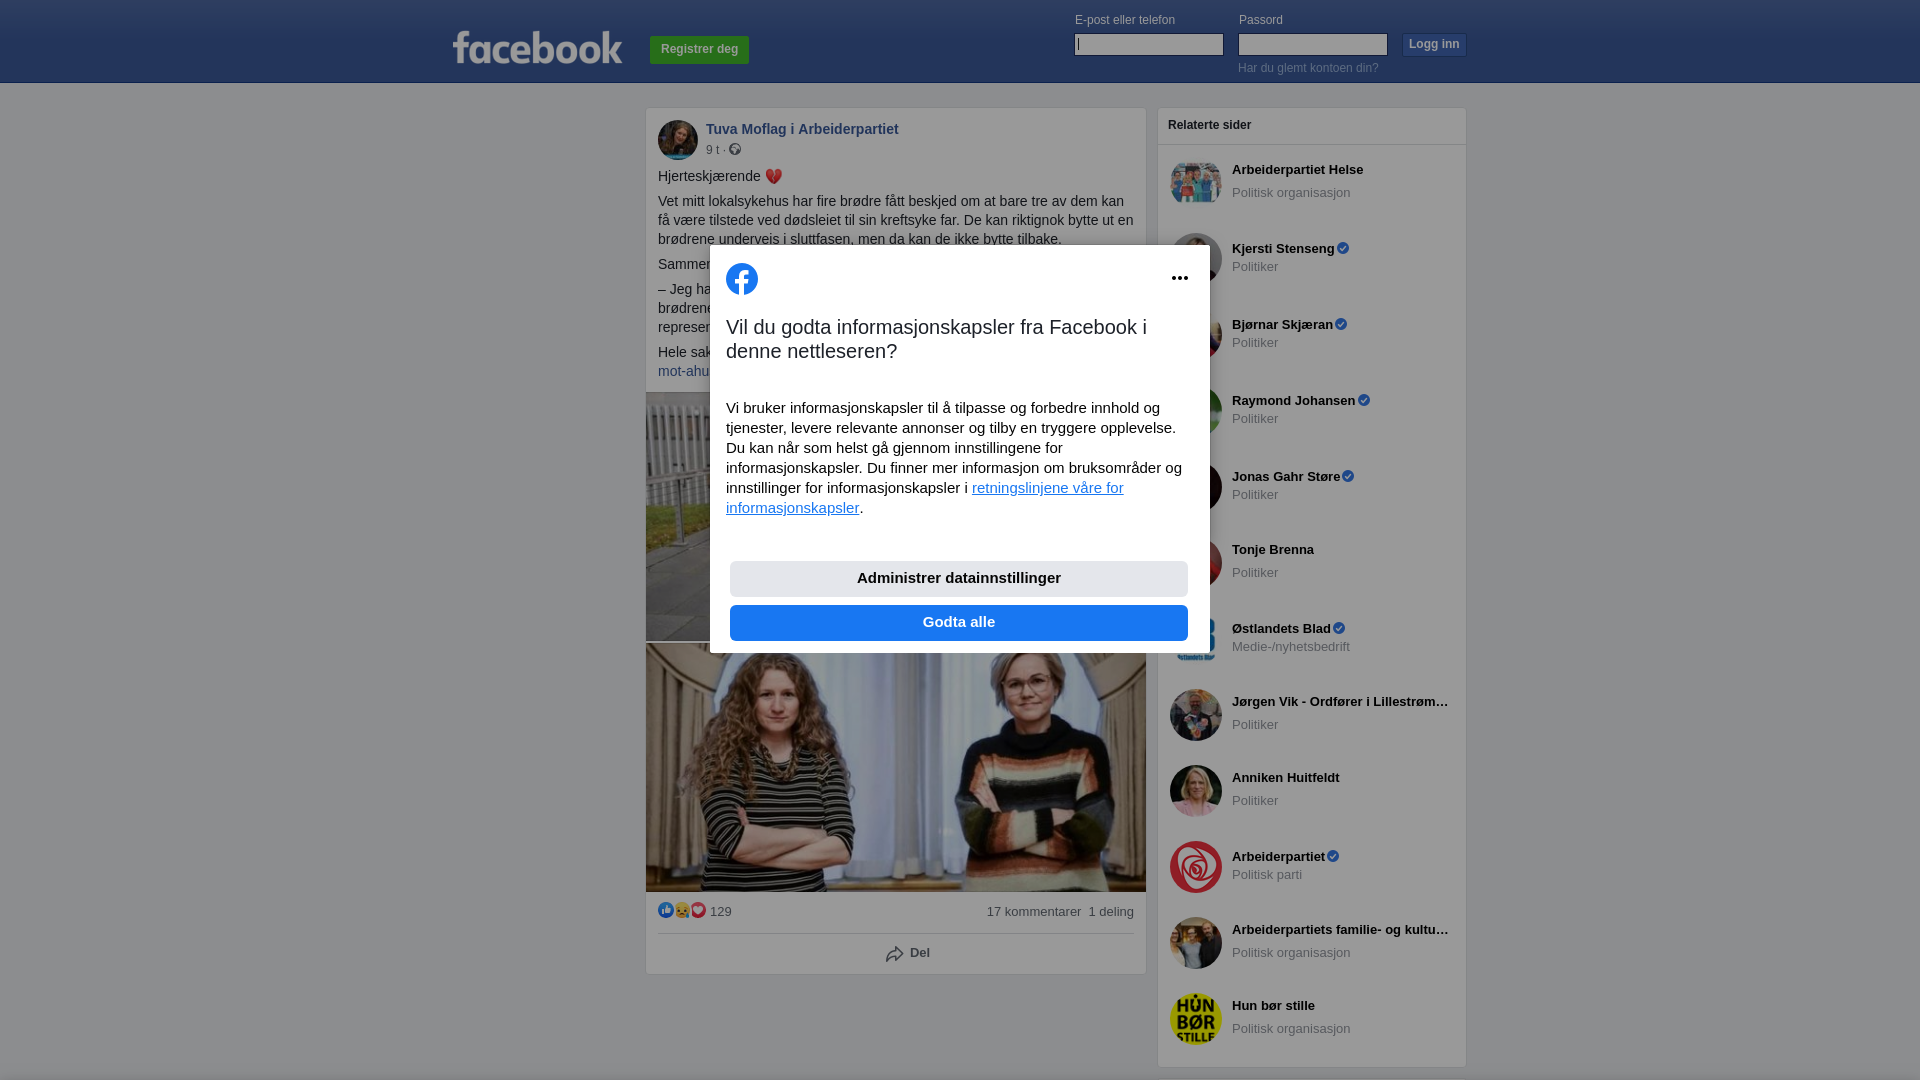This screenshot has height=1080, width=1920.
Task: Open the three-dots menu in the cookie dialog
Action: click(x=1180, y=278)
